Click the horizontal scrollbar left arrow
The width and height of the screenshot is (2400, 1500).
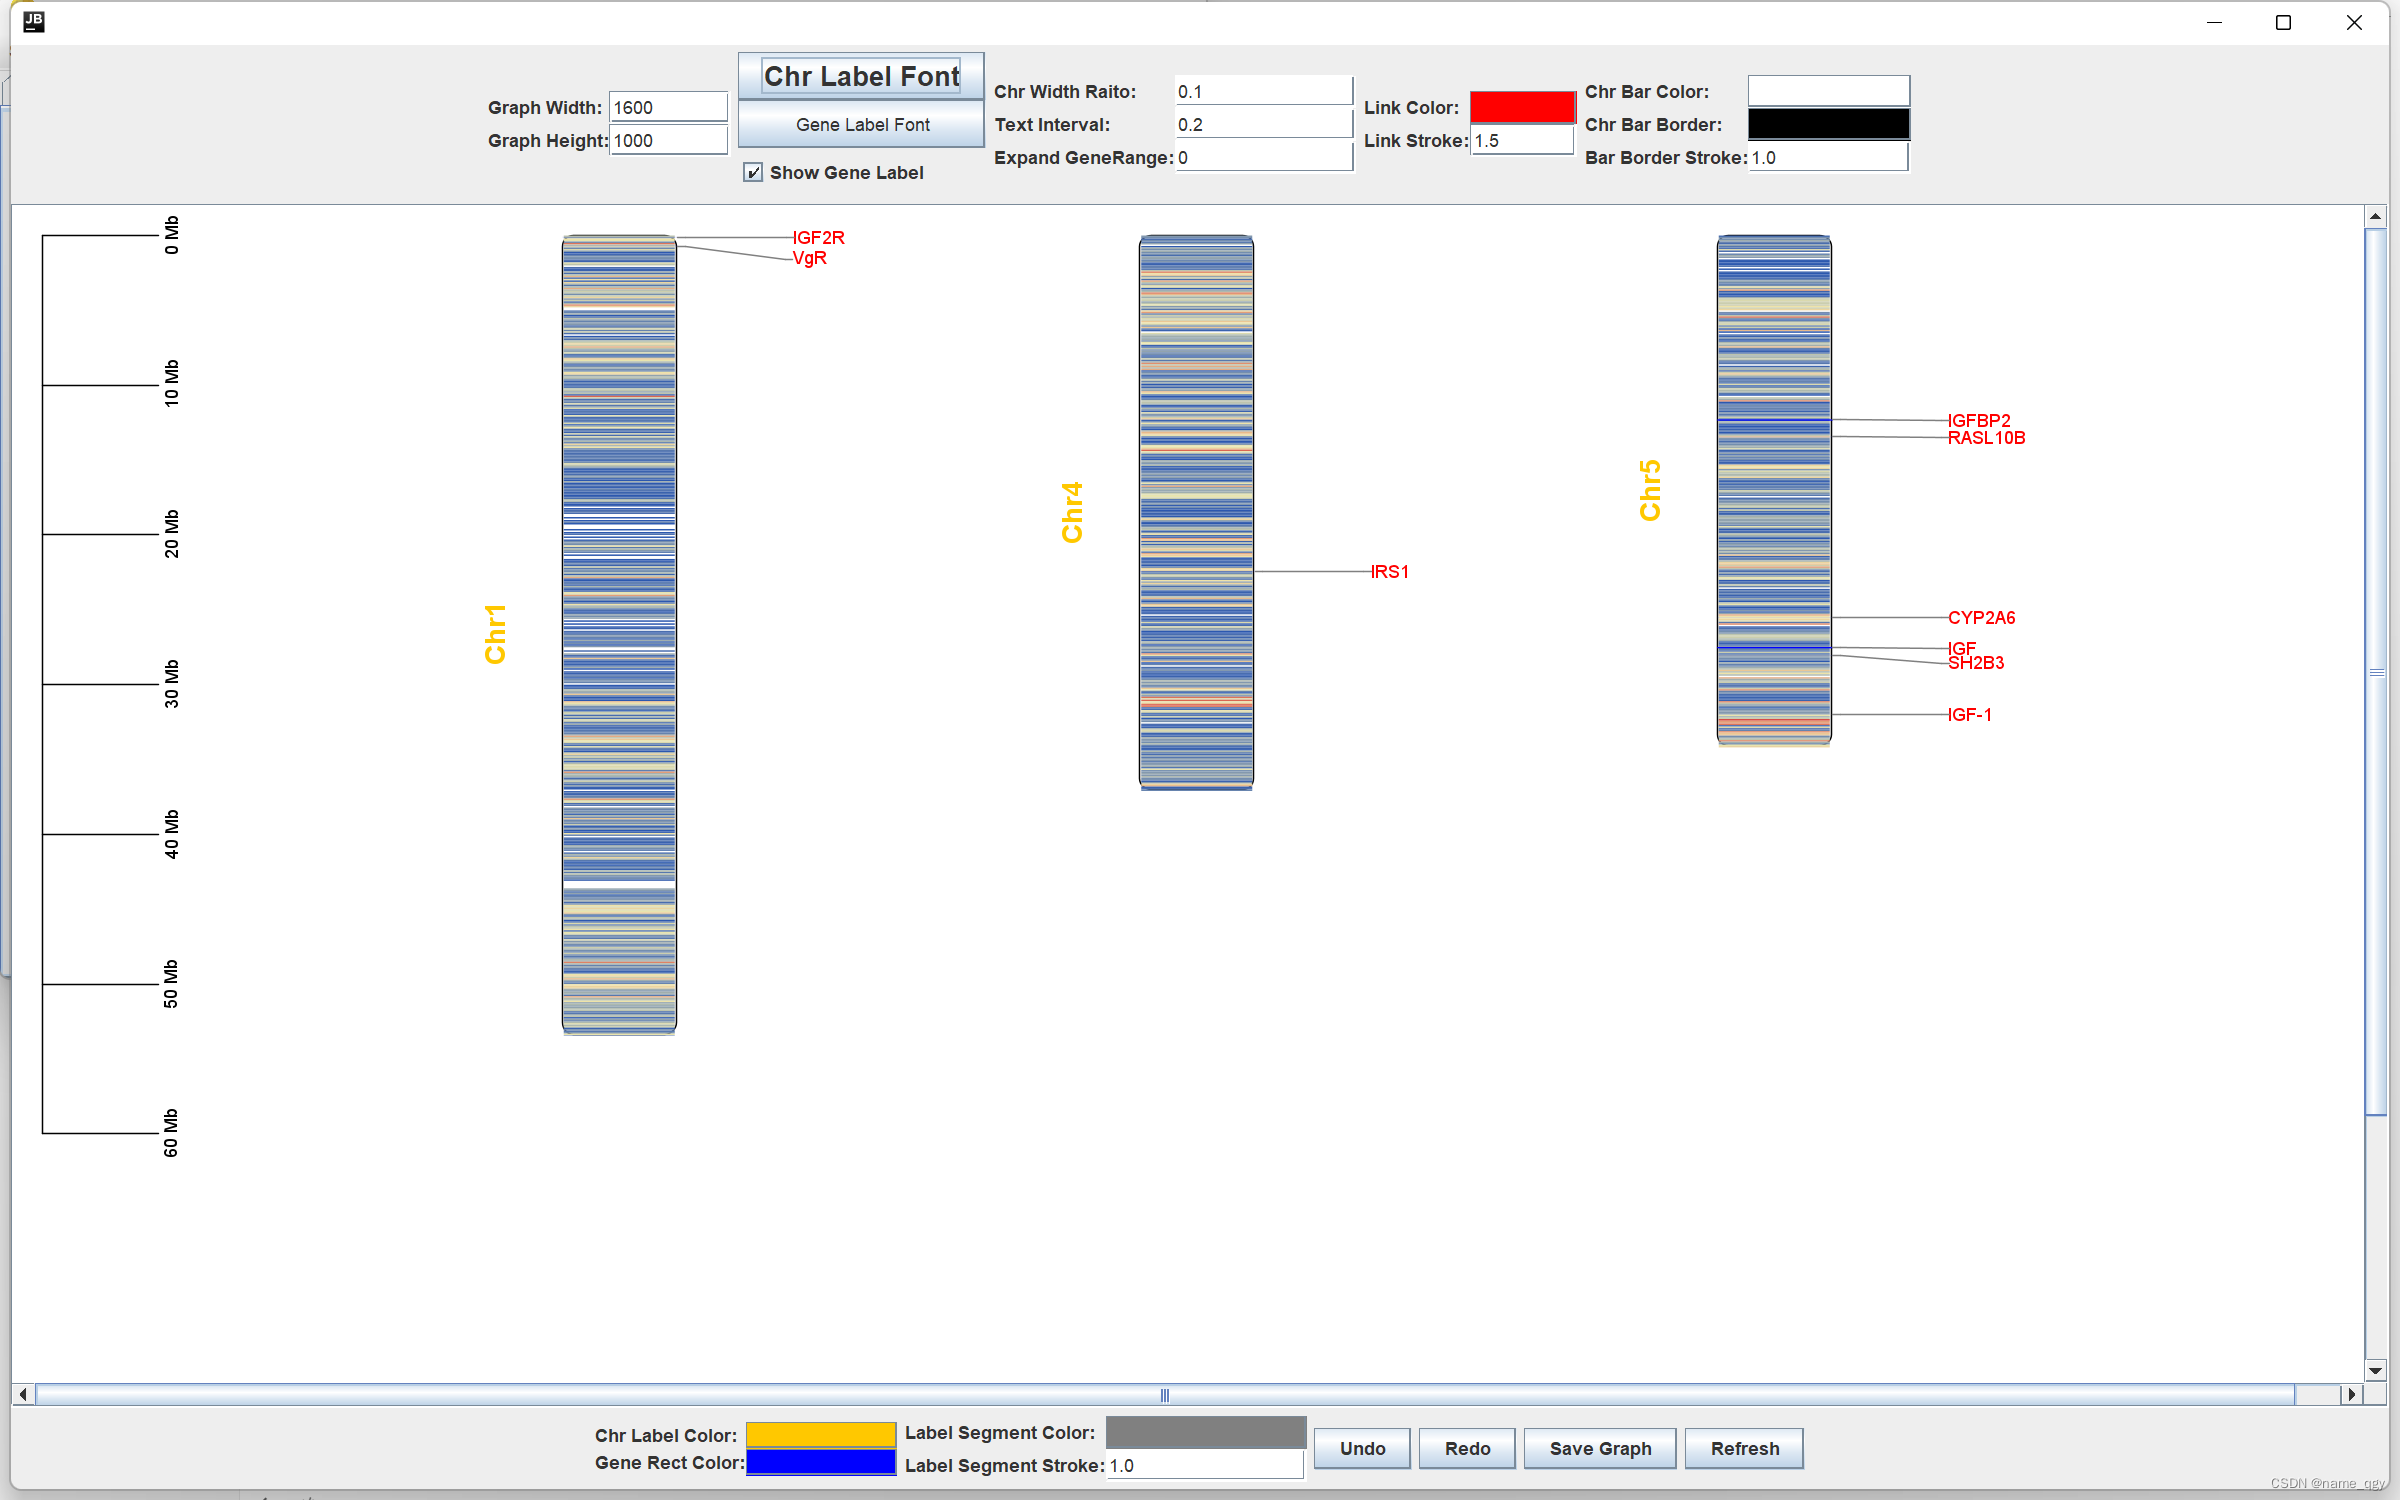point(23,1394)
